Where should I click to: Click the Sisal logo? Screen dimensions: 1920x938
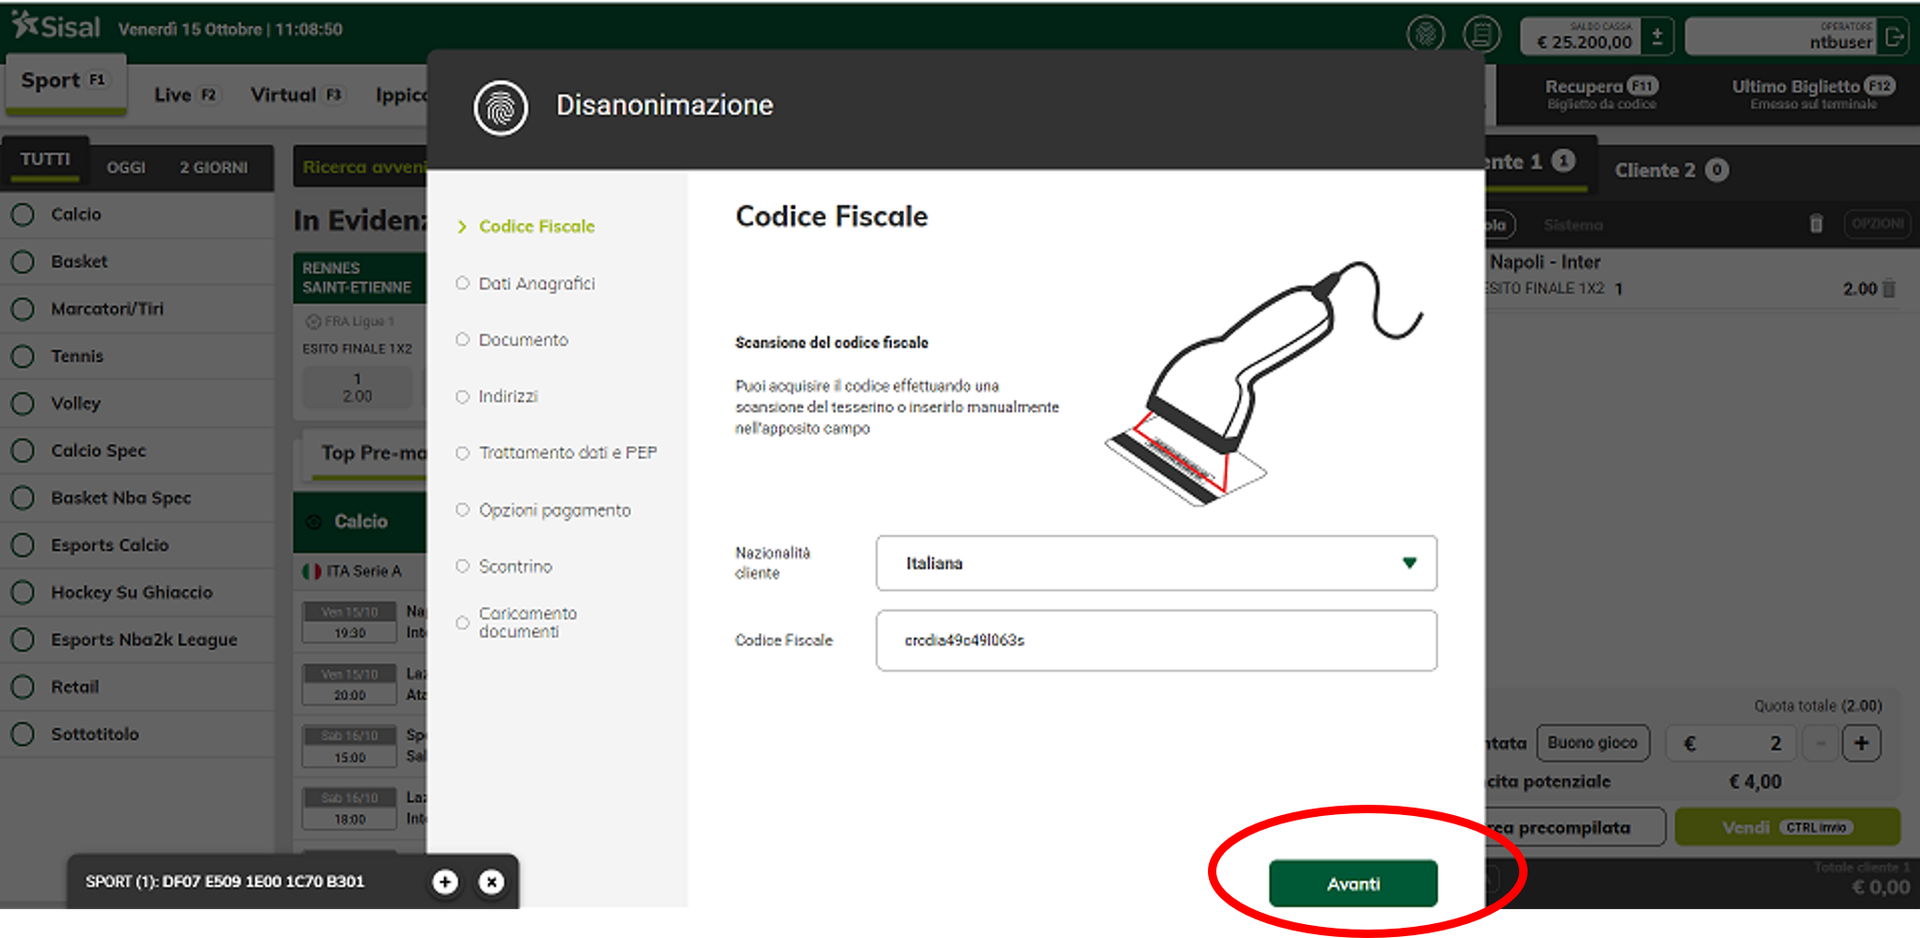click(56, 26)
